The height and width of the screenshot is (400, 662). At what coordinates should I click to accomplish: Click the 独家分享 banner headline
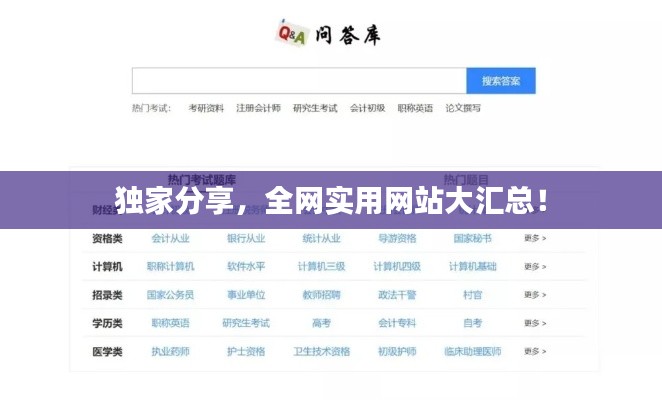tap(331, 200)
